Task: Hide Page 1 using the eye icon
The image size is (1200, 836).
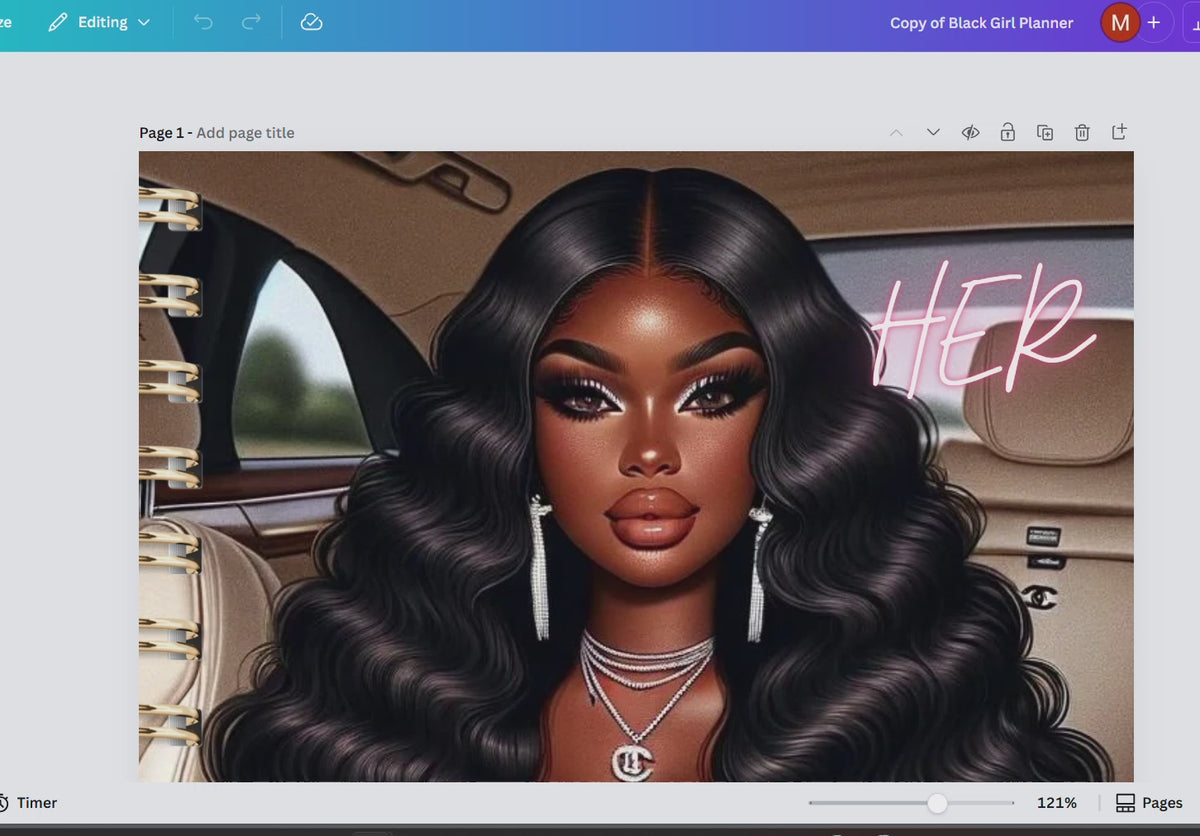Action: tap(970, 132)
